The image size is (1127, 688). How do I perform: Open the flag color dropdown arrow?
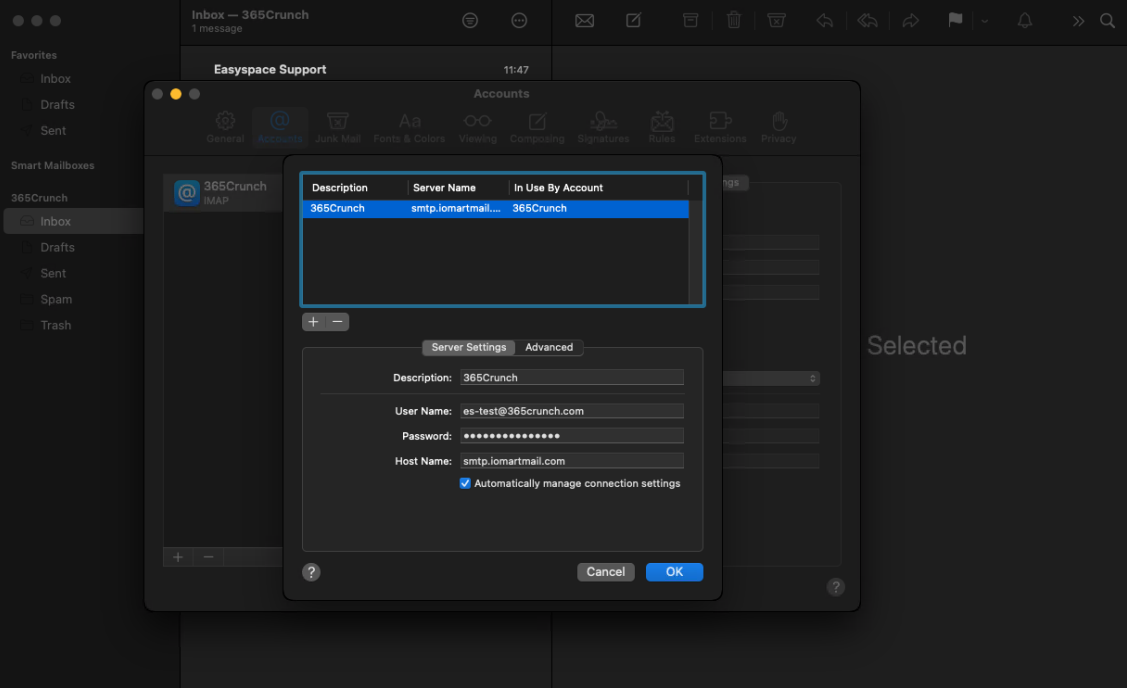pyautogui.click(x=985, y=21)
